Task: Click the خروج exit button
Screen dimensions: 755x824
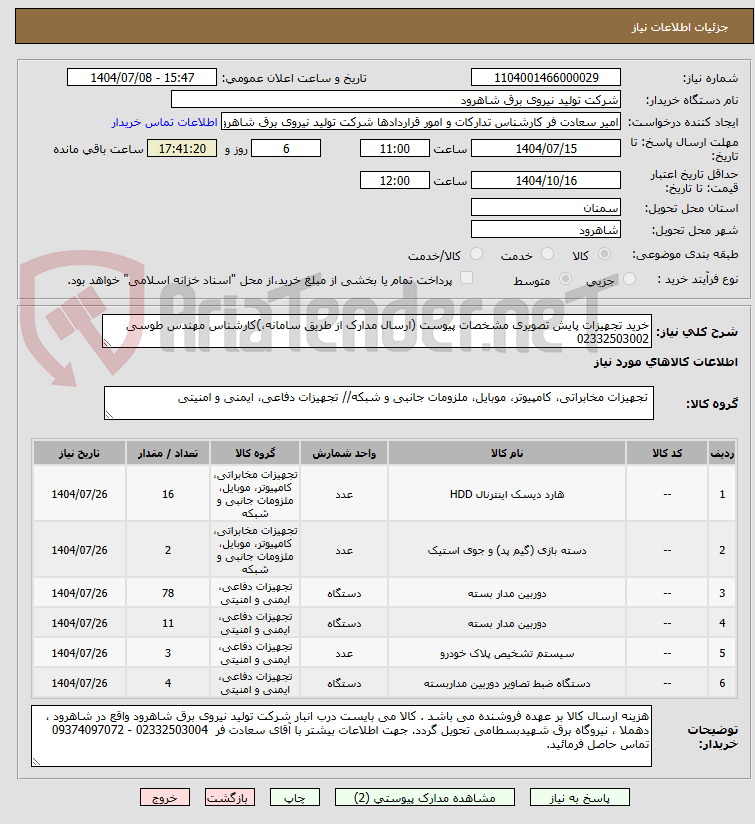Action: tap(164, 798)
